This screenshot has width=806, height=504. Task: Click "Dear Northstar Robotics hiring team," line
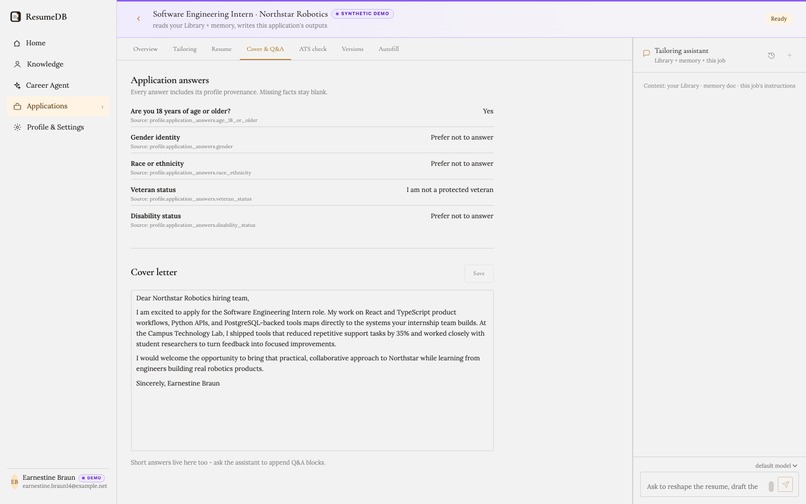193,298
